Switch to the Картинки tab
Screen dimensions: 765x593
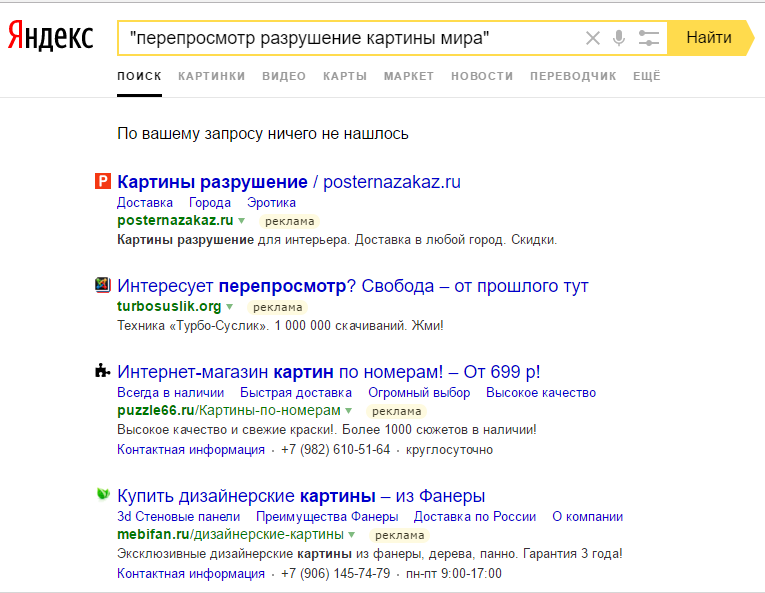pyautogui.click(x=212, y=76)
